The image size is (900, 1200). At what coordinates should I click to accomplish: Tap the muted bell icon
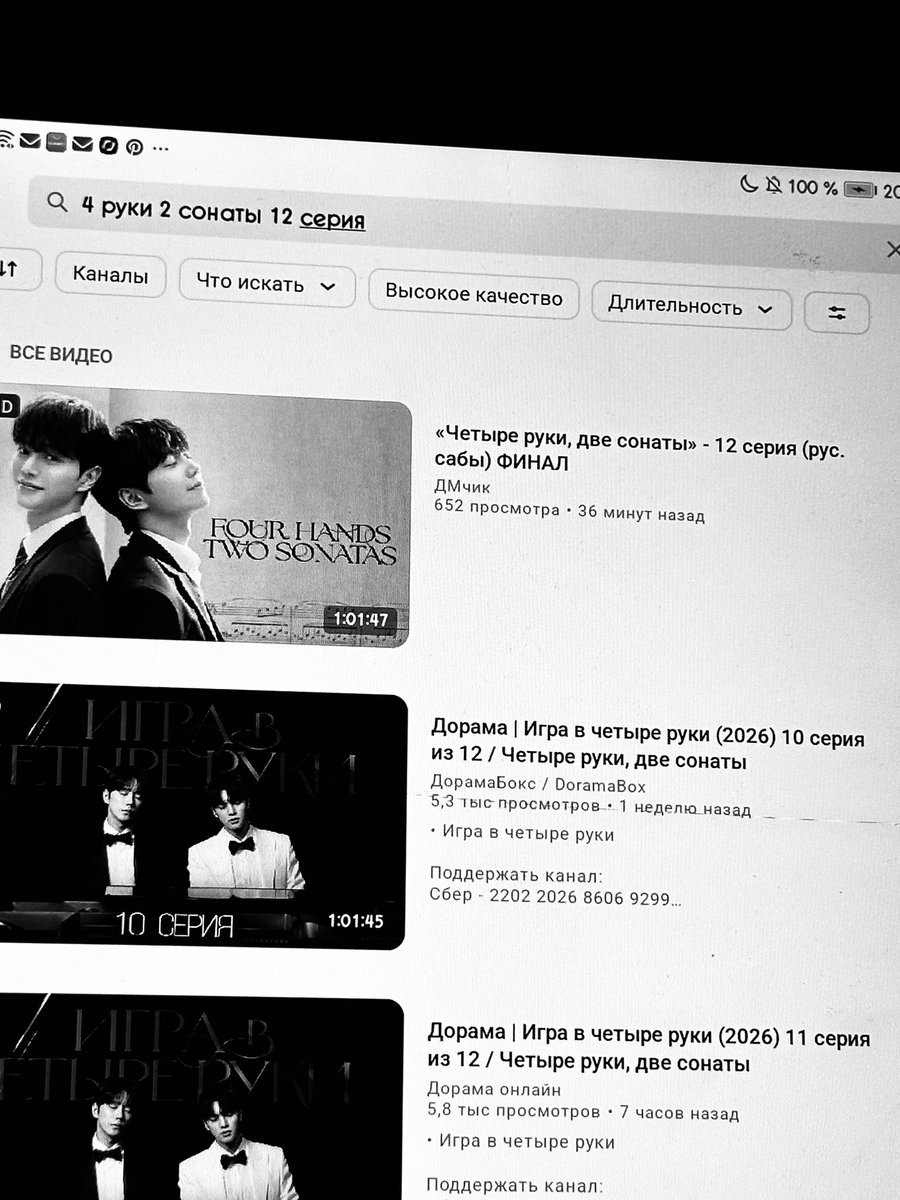point(773,185)
